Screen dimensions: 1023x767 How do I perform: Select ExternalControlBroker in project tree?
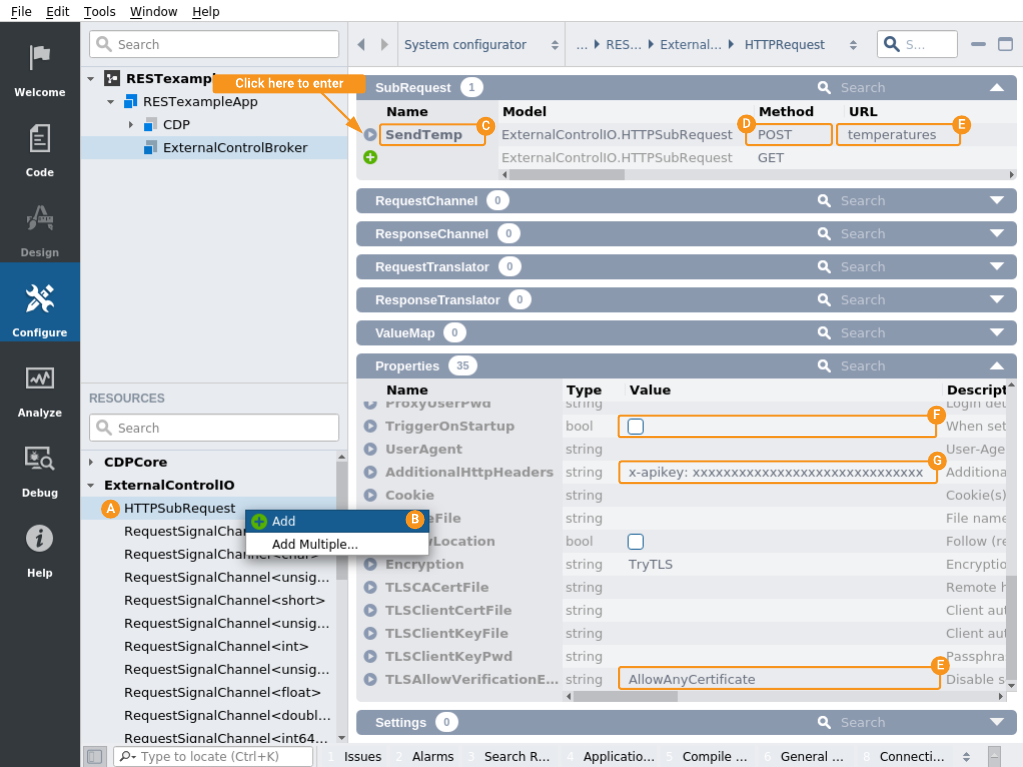point(234,148)
